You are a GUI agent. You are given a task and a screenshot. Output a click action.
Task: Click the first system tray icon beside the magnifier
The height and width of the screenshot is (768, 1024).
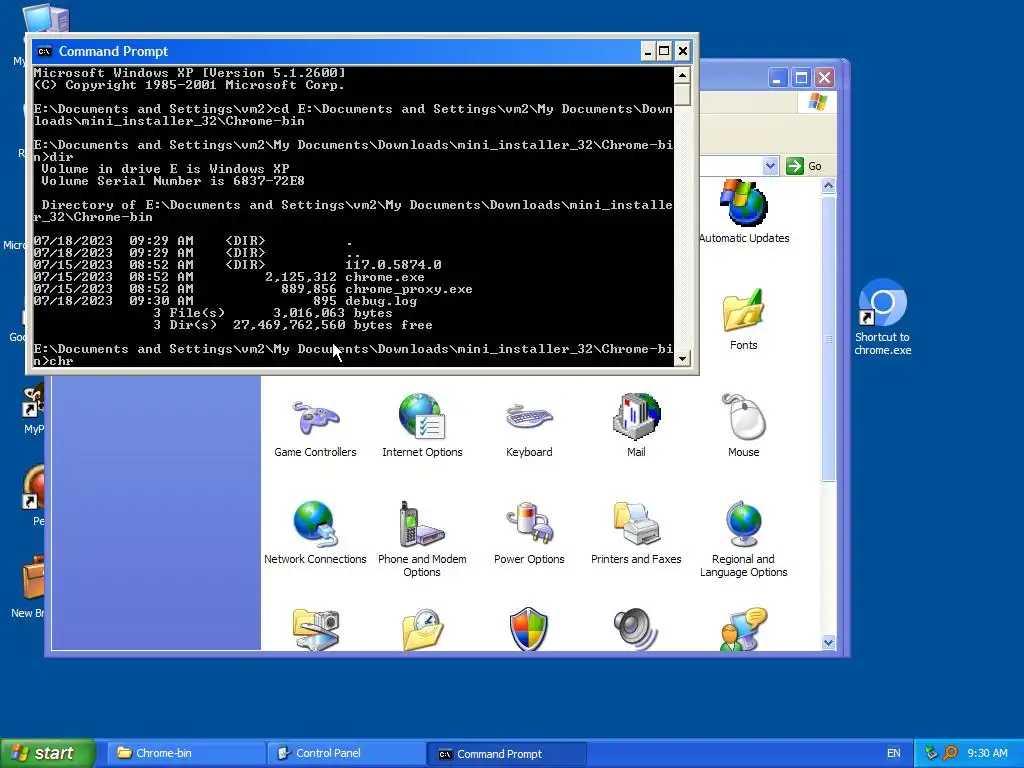(x=931, y=753)
